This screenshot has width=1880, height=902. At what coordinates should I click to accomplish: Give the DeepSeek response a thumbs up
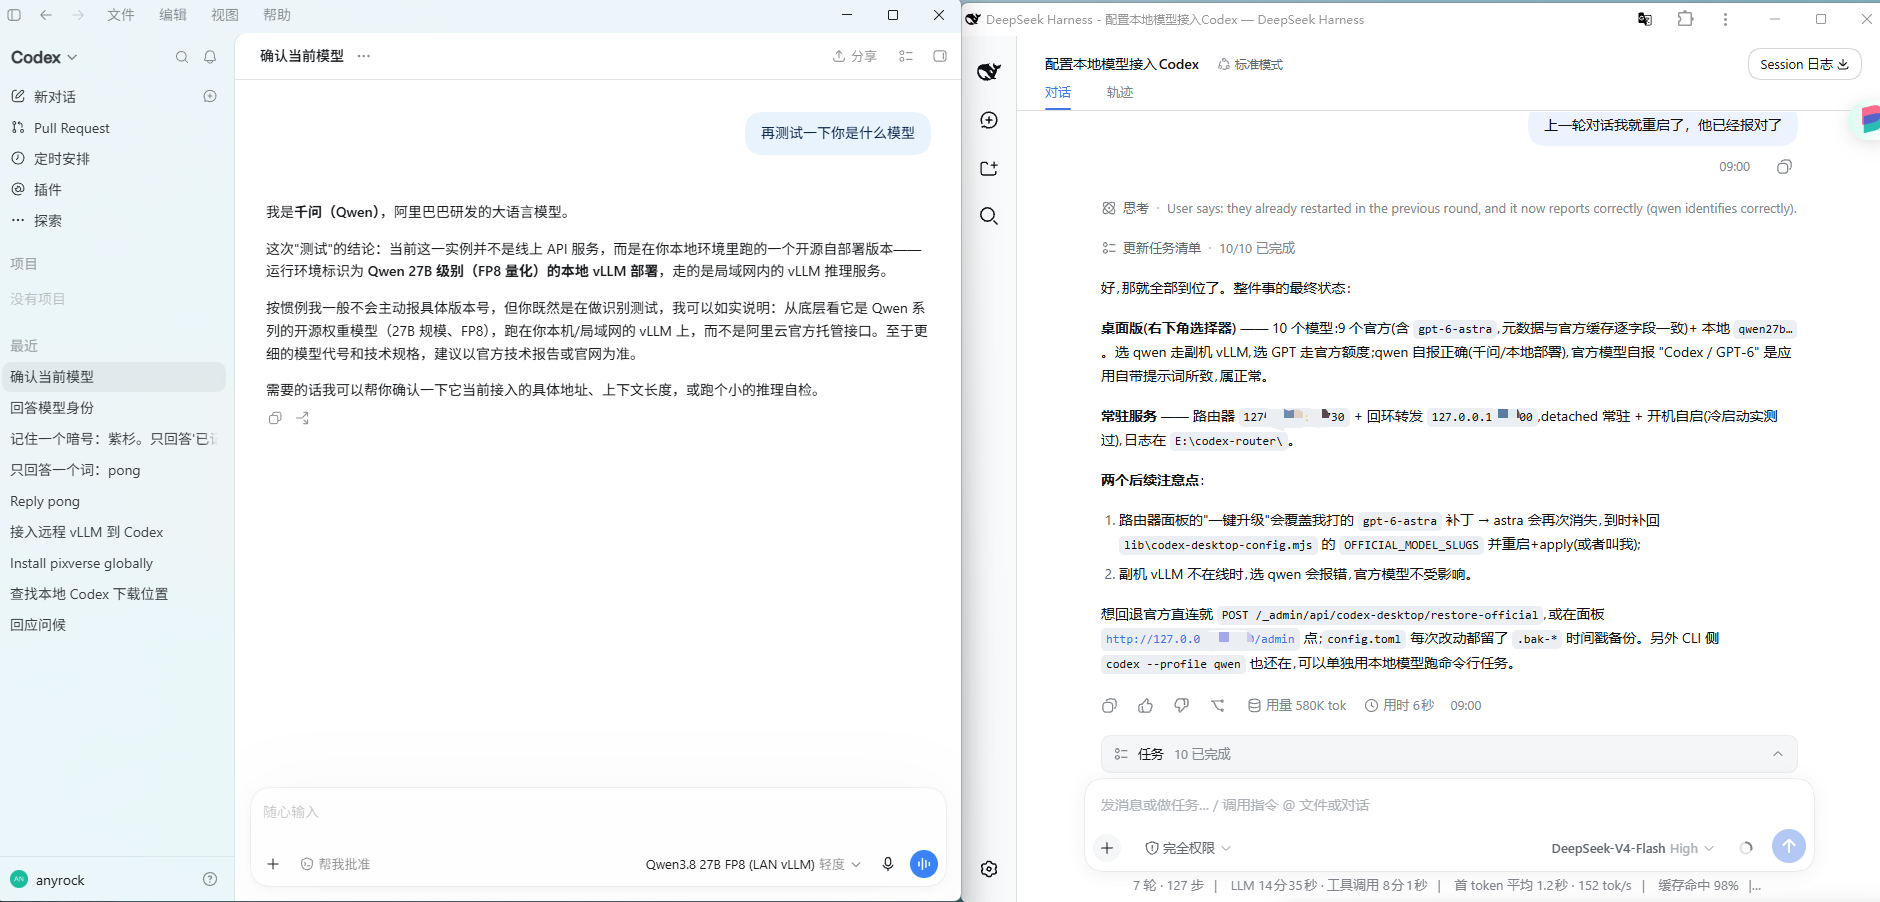(1145, 706)
